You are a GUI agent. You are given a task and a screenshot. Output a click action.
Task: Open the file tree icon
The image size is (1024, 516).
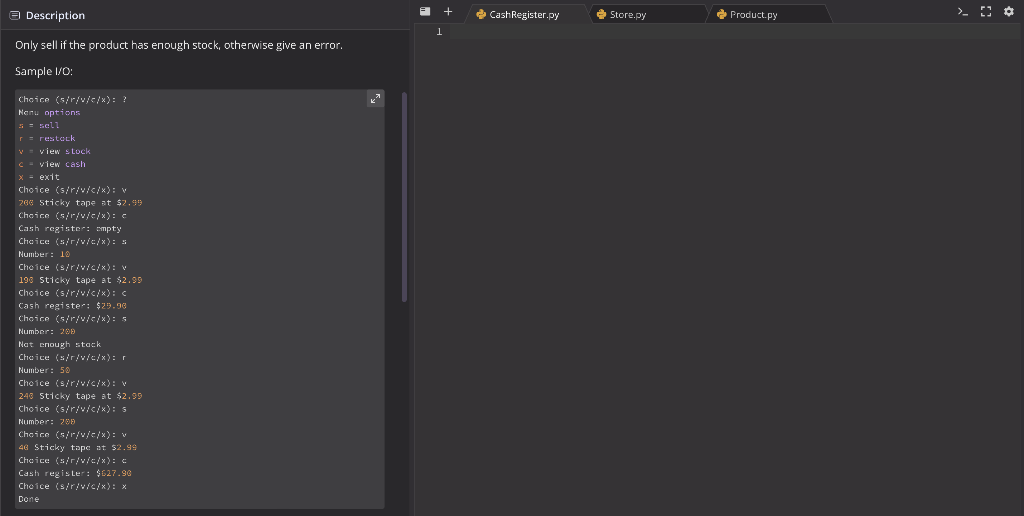(x=425, y=11)
